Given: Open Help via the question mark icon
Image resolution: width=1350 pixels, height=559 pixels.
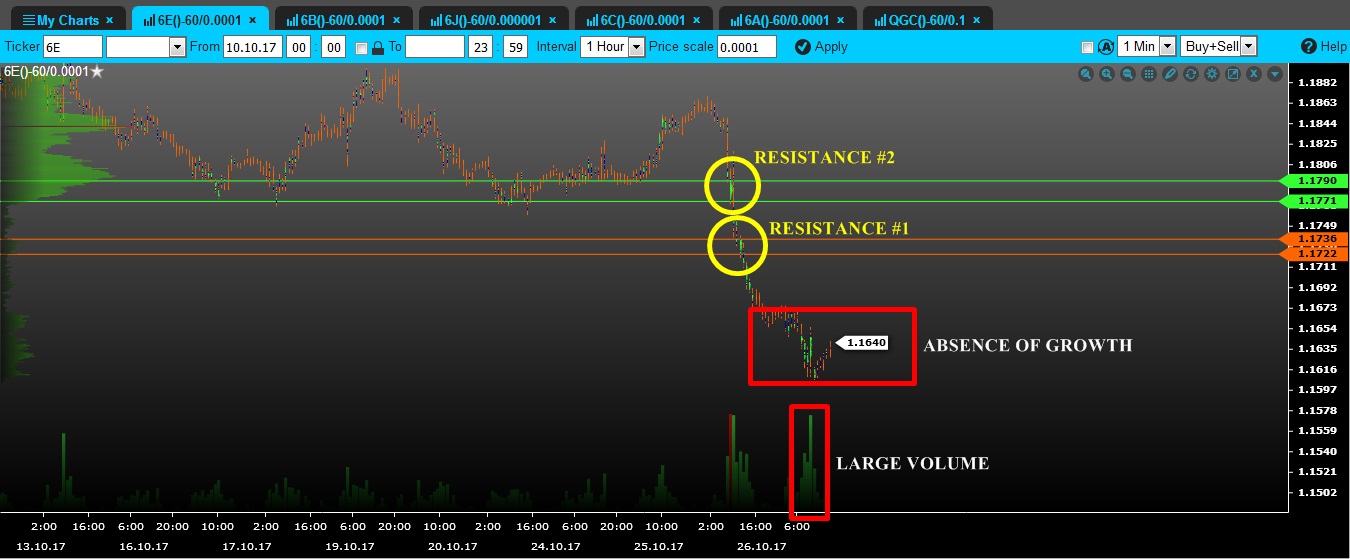Looking at the screenshot, I should 1309,46.
